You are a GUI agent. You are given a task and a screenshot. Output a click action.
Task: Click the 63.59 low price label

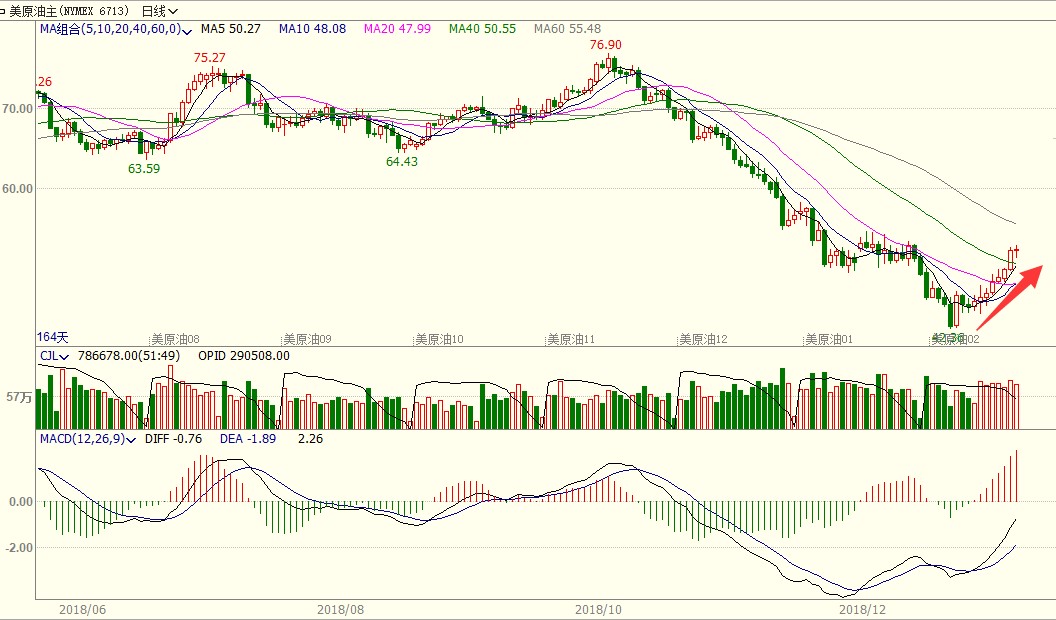click(144, 169)
